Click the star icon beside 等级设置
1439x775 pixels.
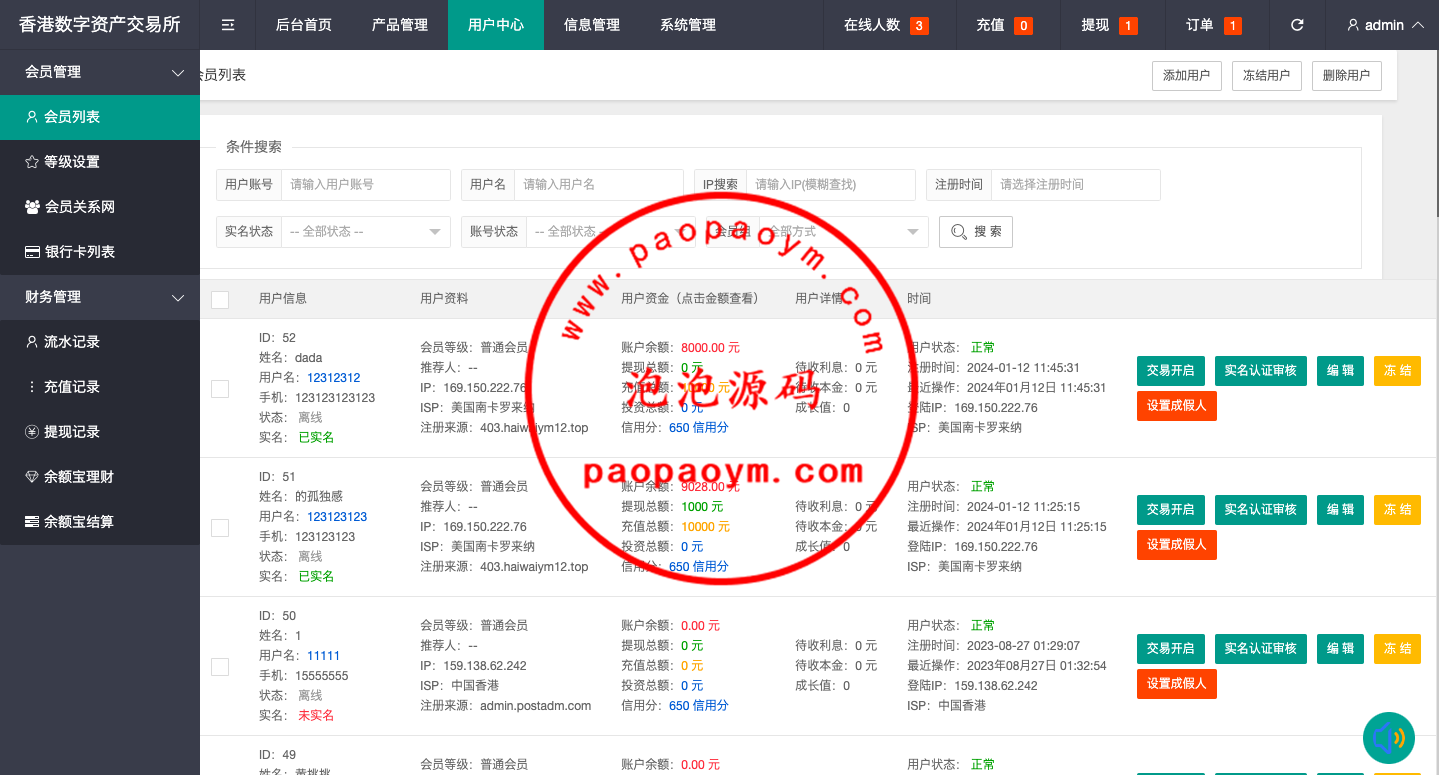(32, 162)
